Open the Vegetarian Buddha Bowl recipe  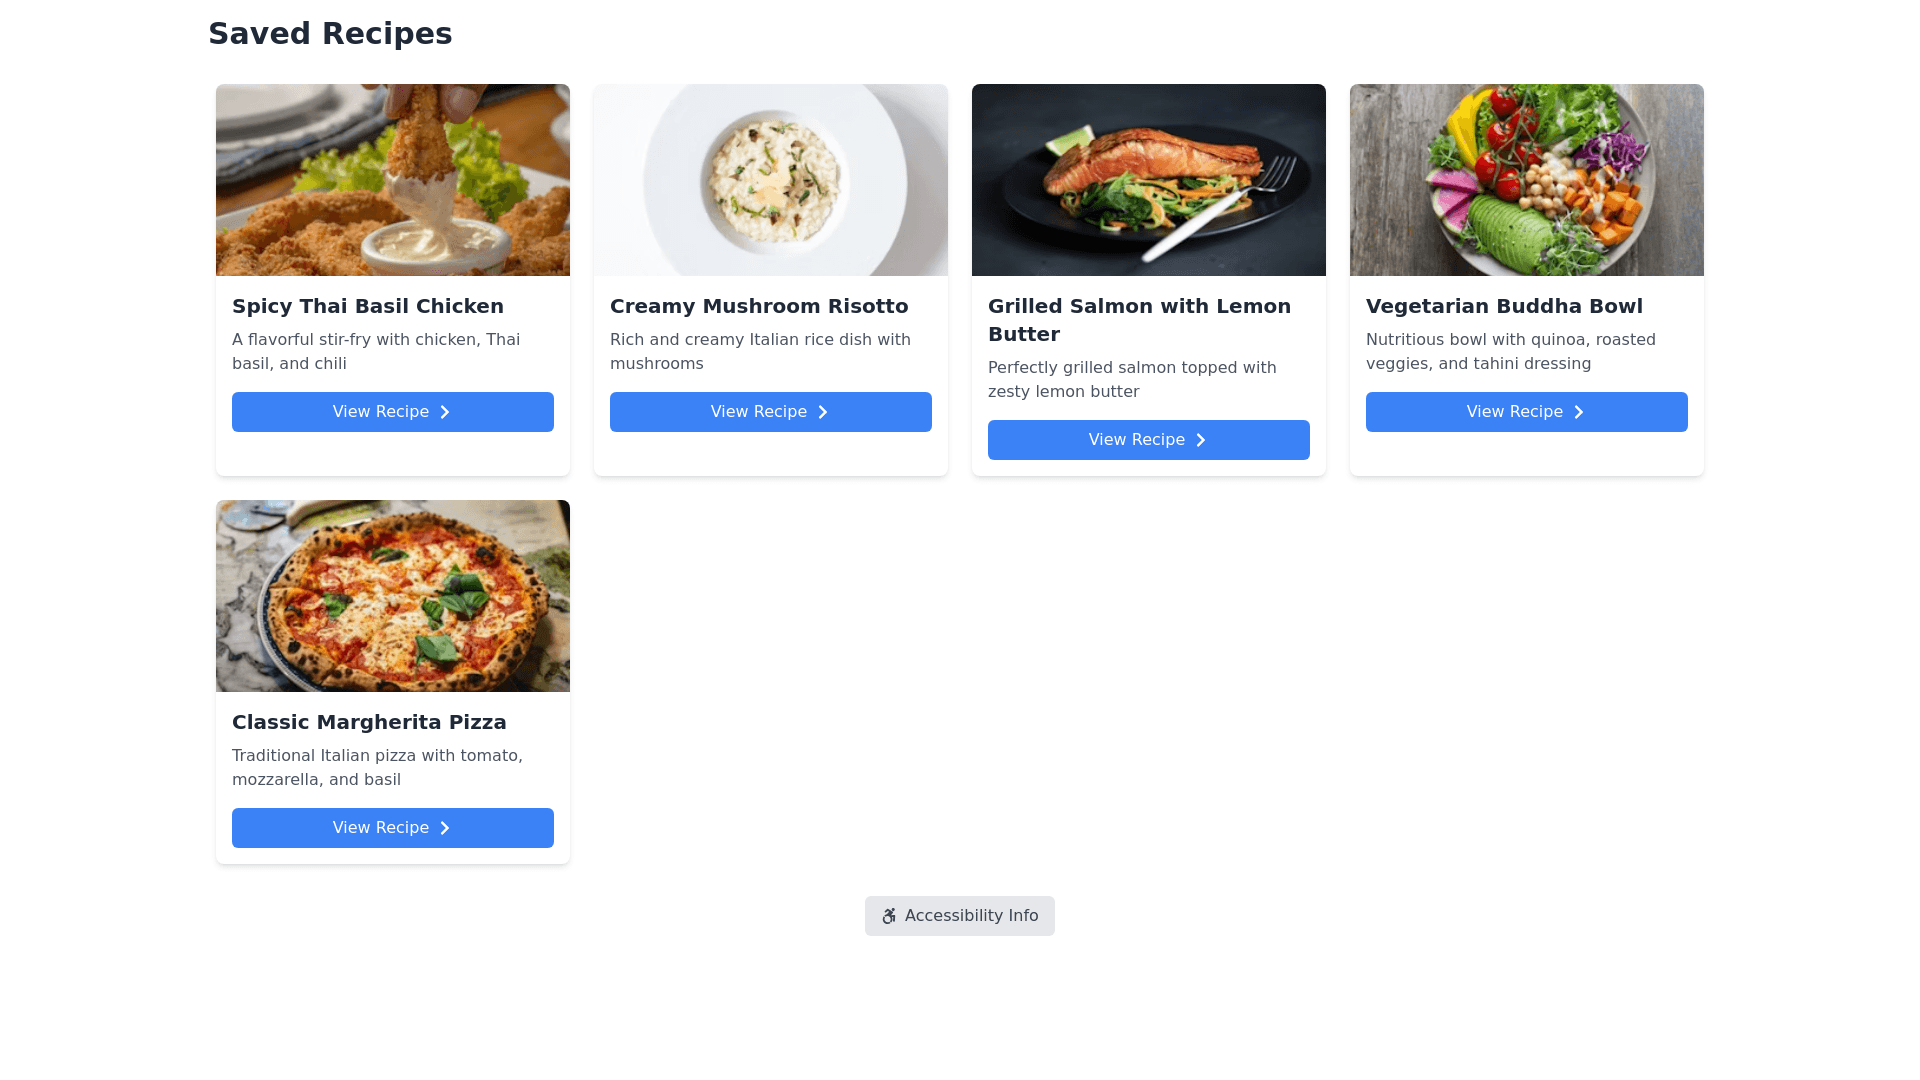point(1526,412)
